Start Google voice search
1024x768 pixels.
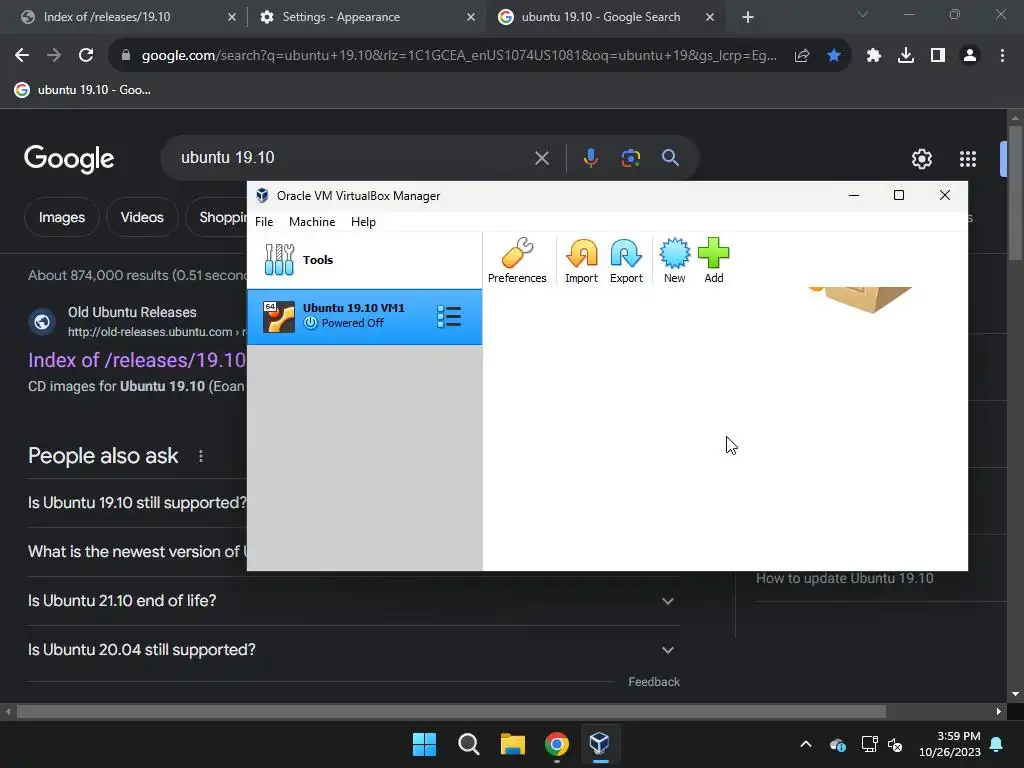(590, 158)
